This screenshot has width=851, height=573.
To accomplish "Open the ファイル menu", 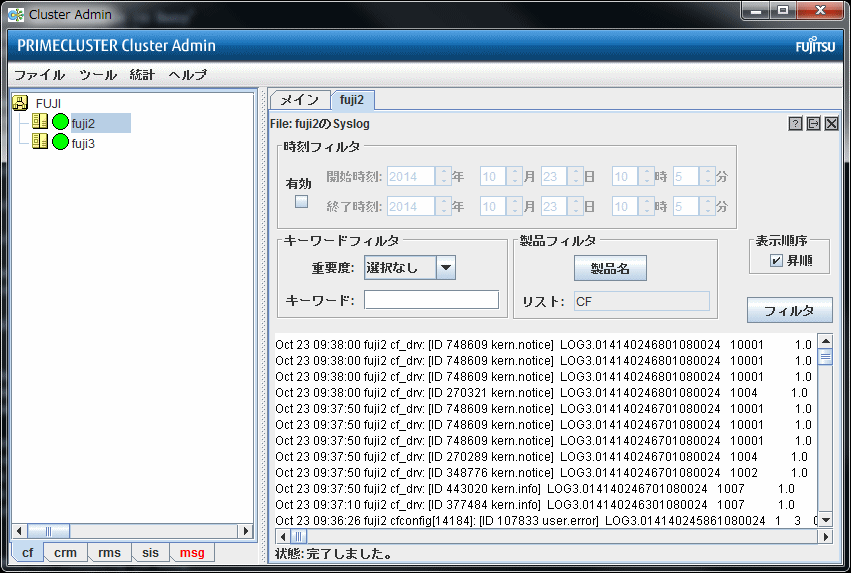I will coord(39,75).
